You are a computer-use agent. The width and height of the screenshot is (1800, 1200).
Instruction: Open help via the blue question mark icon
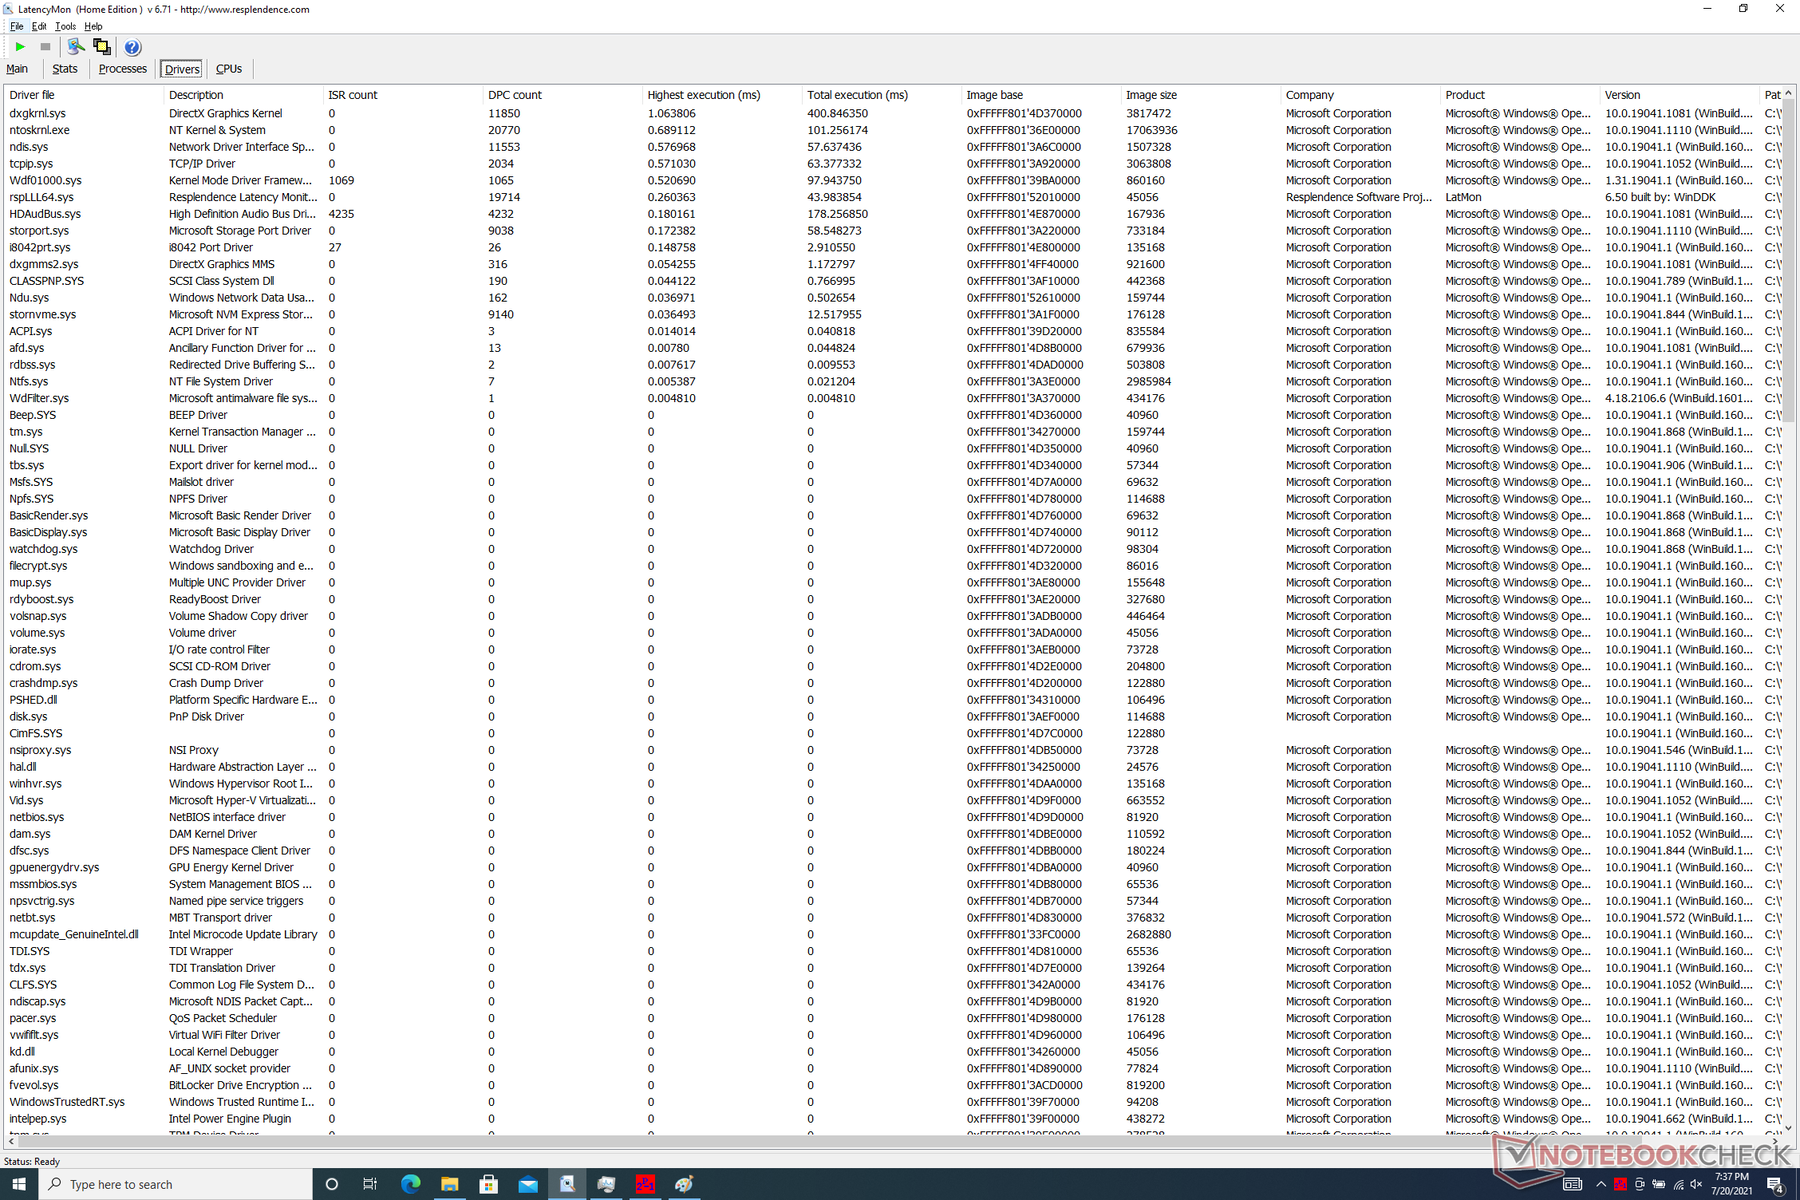coord(133,47)
